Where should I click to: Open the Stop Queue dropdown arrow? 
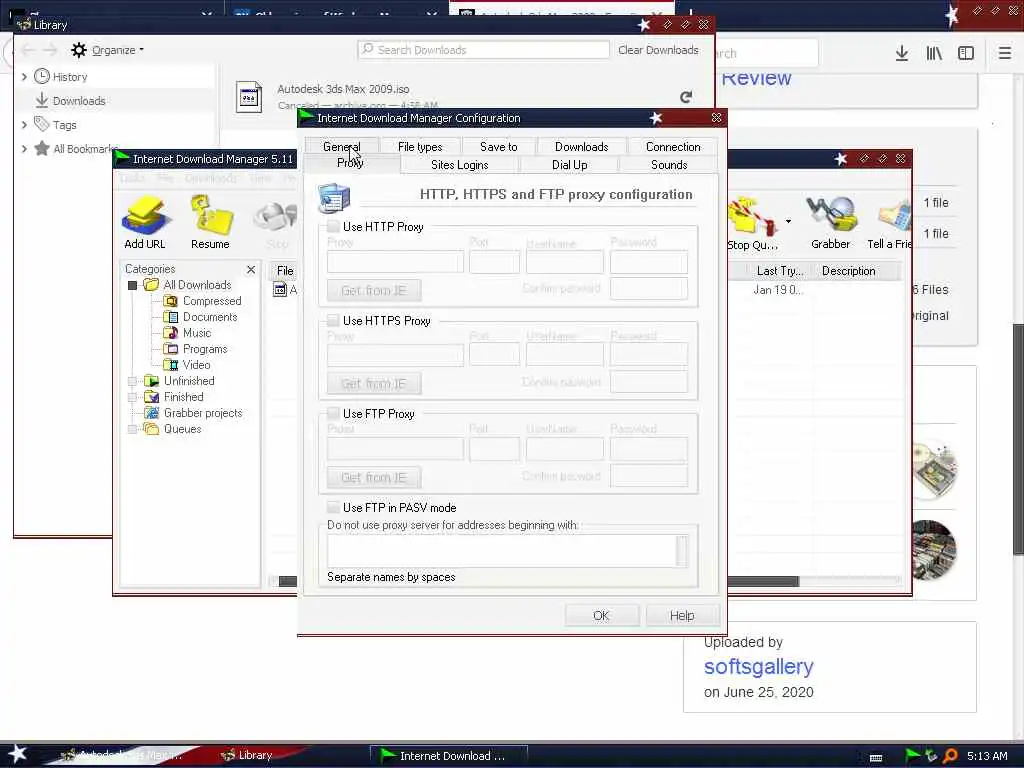788,221
